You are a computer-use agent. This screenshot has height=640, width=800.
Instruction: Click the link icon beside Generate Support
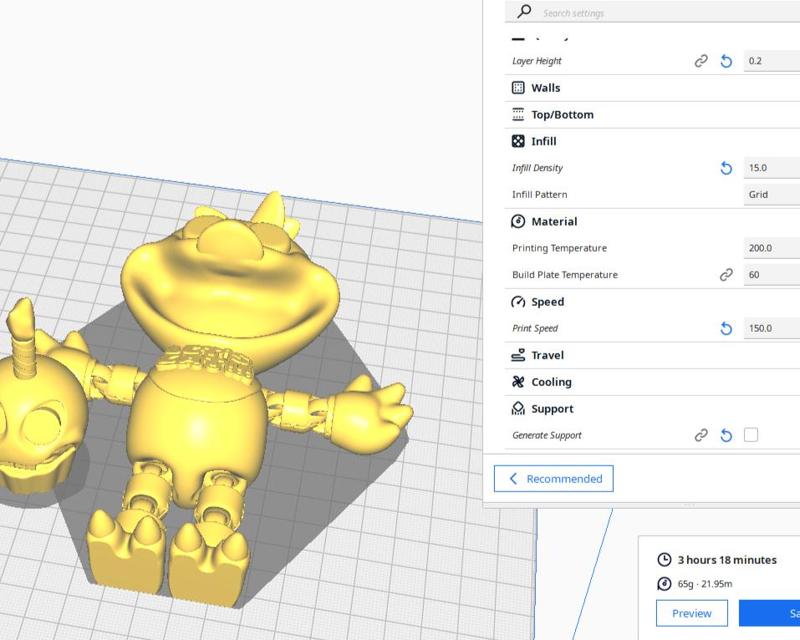click(x=701, y=435)
